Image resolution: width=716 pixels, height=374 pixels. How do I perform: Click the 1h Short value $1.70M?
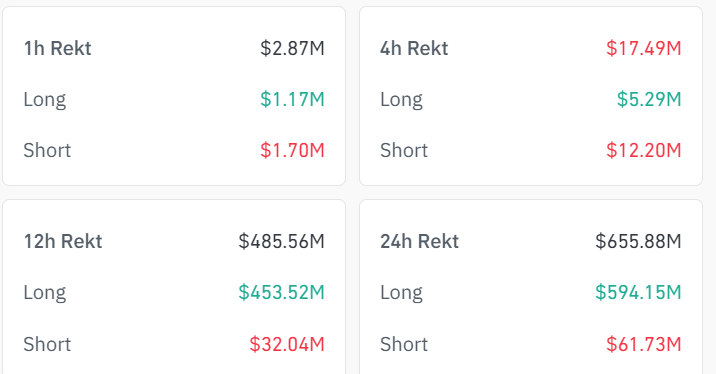click(x=292, y=150)
